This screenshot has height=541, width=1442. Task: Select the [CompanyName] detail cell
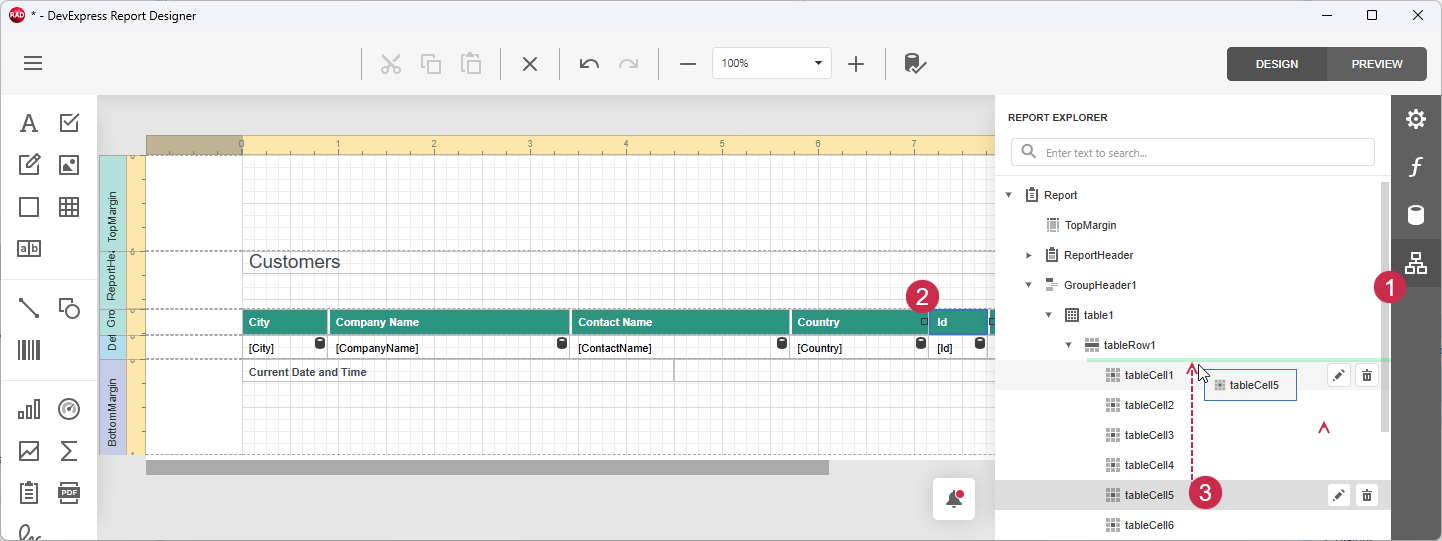[449, 348]
